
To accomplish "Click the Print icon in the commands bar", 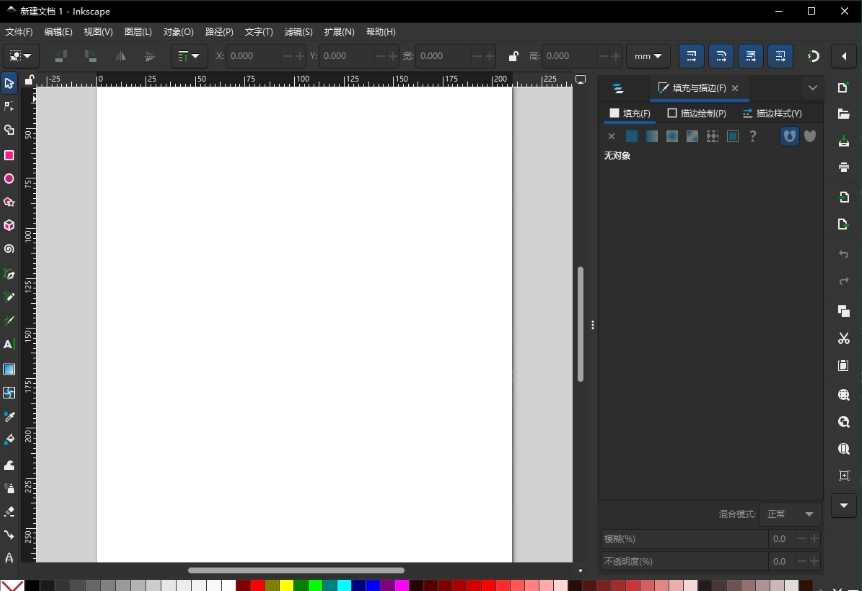I will (844, 167).
